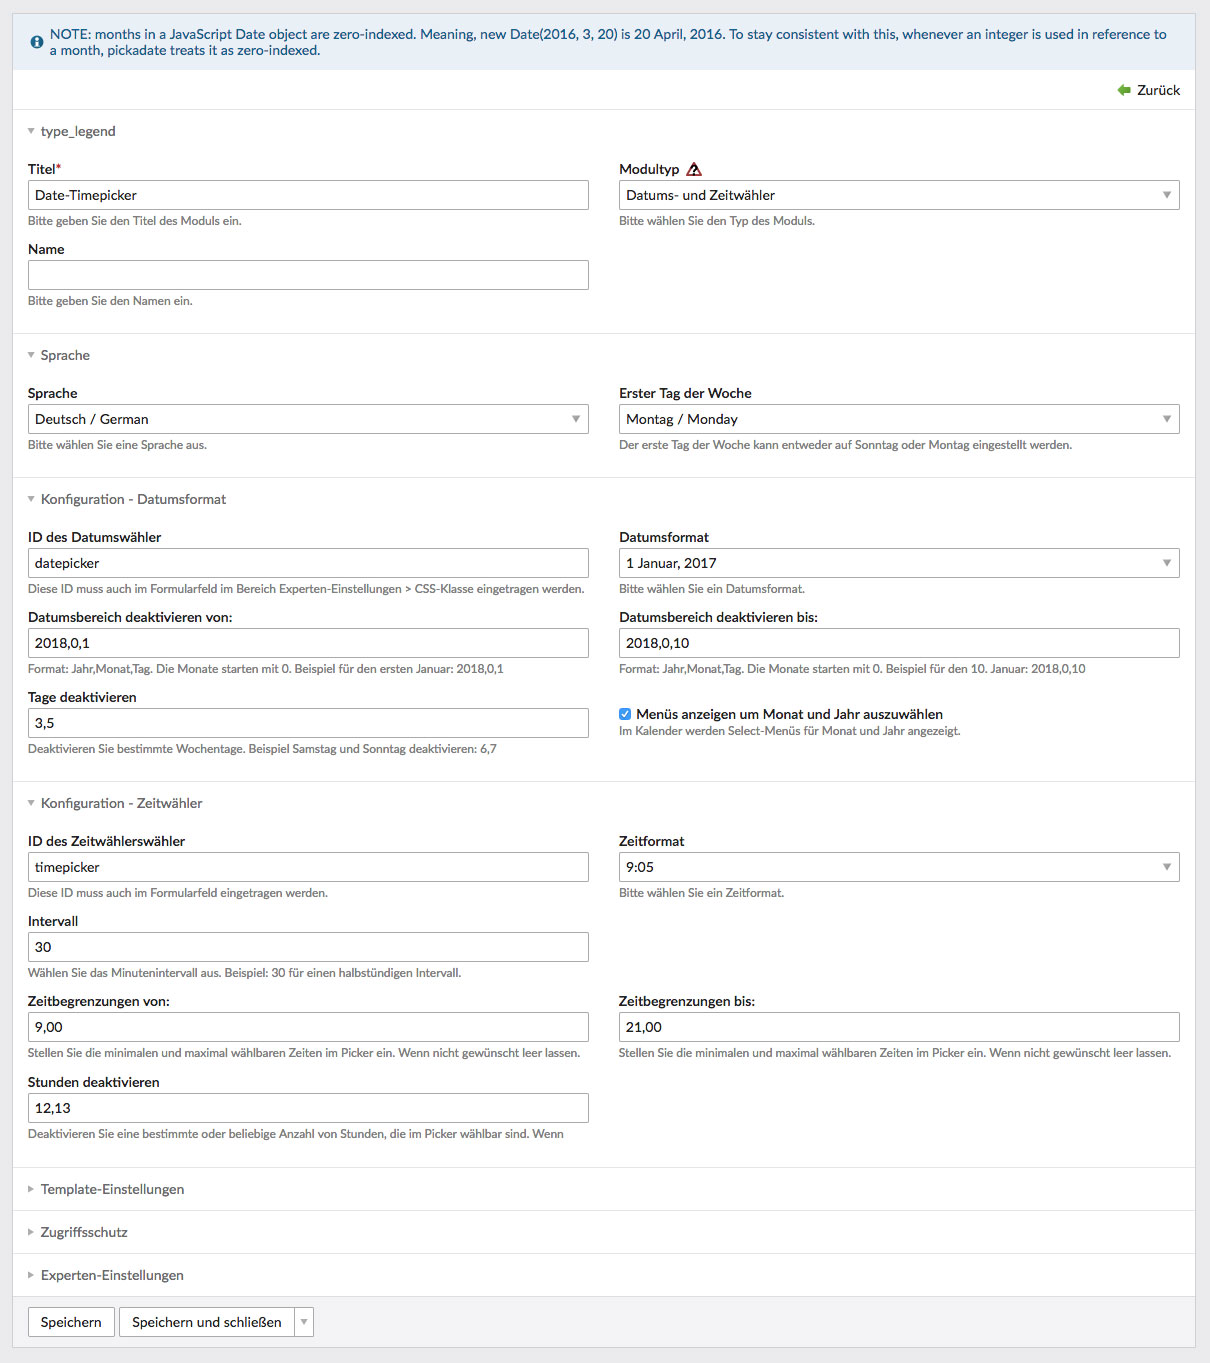
Task: Click the info icon in the note banner
Action: 37,42
